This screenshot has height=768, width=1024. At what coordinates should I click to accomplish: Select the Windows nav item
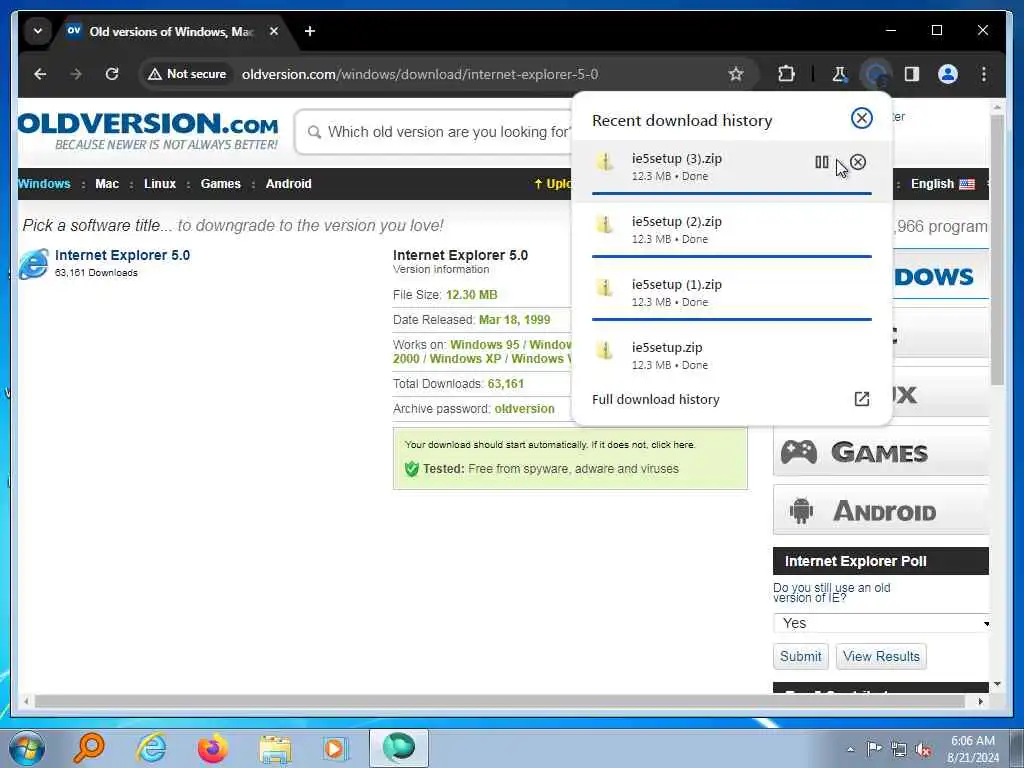click(x=44, y=184)
